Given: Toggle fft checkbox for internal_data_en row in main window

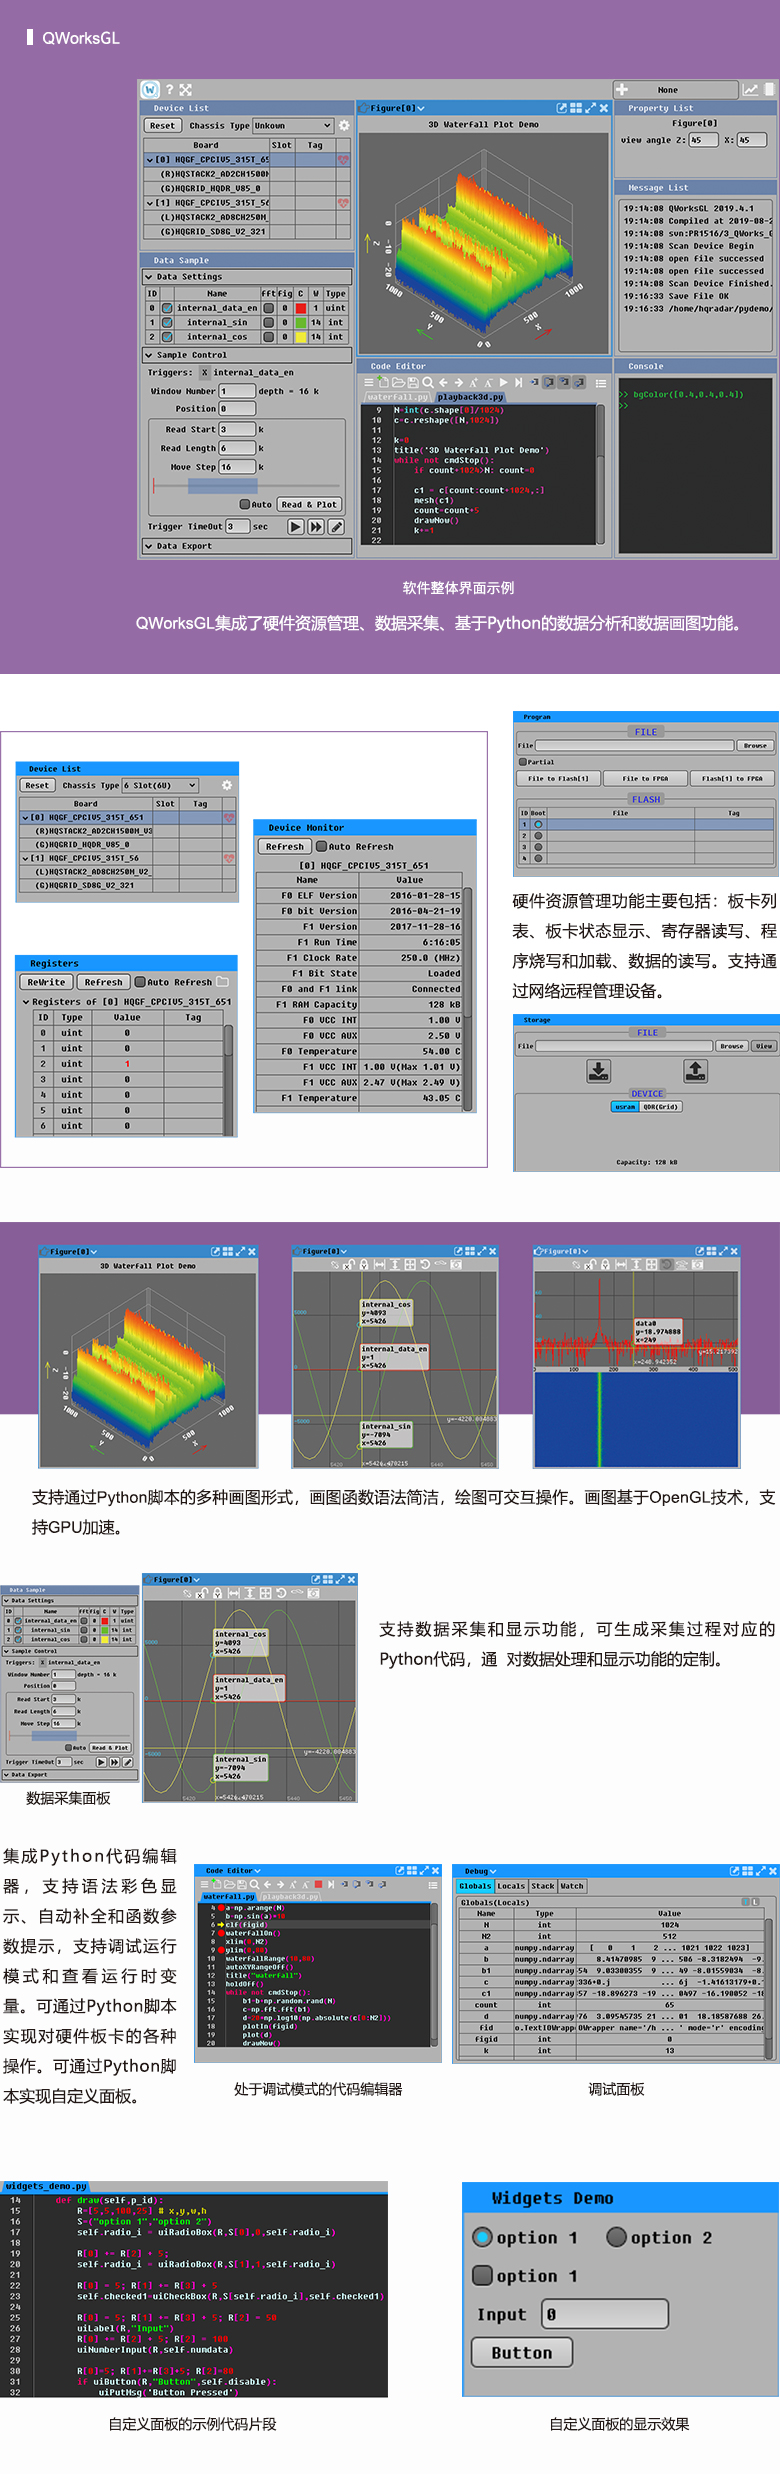Looking at the screenshot, I should tap(269, 308).
